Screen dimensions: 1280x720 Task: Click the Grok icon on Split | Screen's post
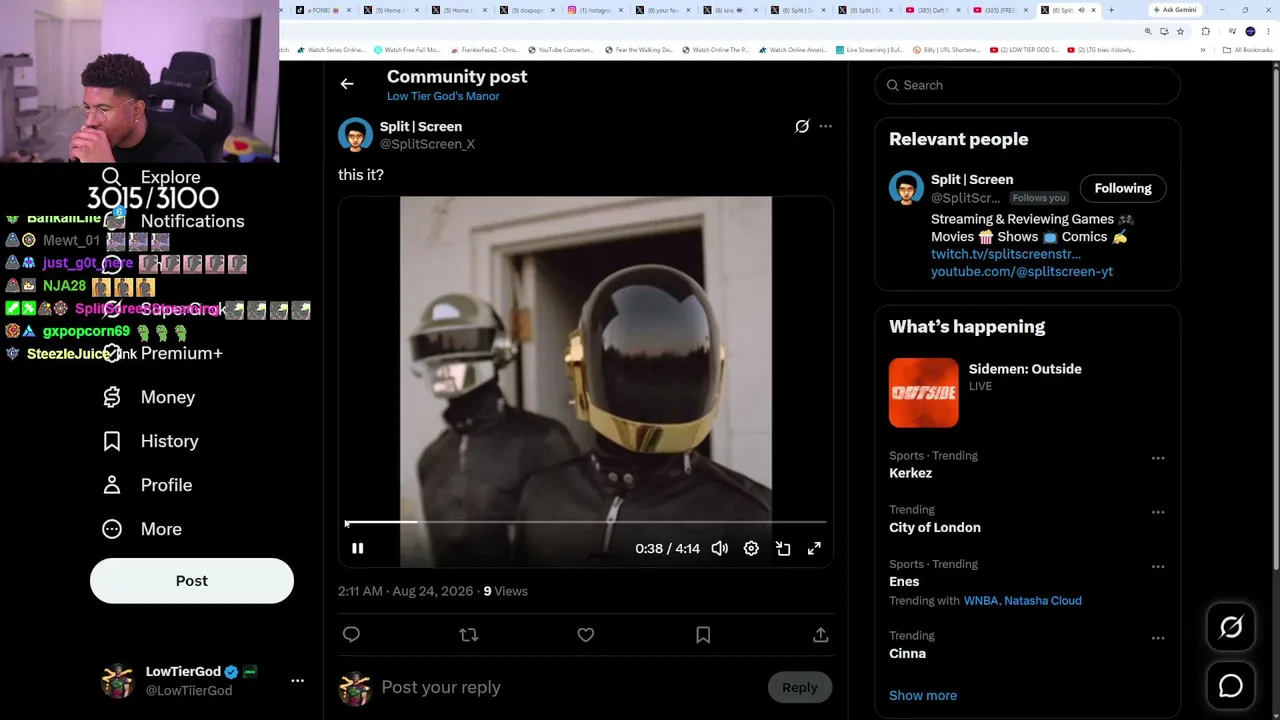tap(802, 127)
